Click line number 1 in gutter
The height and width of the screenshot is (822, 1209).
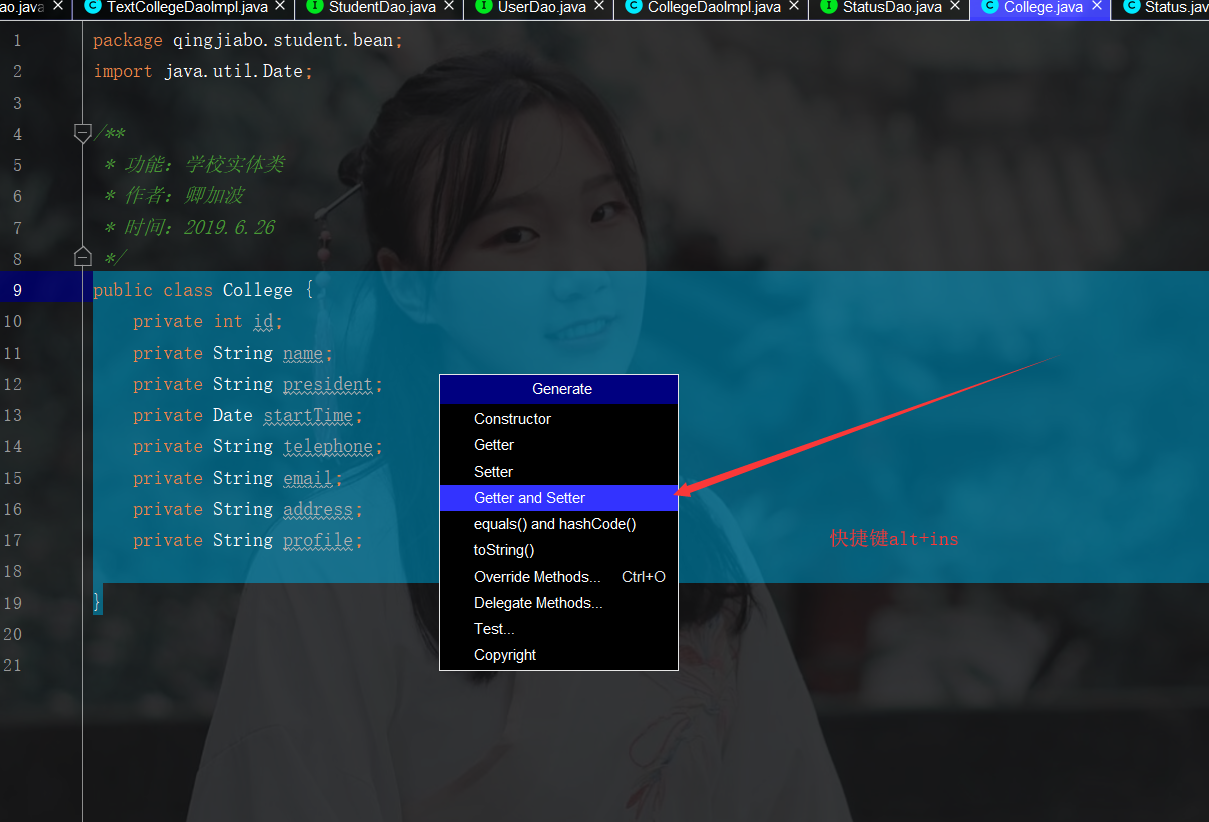[x=17, y=41]
